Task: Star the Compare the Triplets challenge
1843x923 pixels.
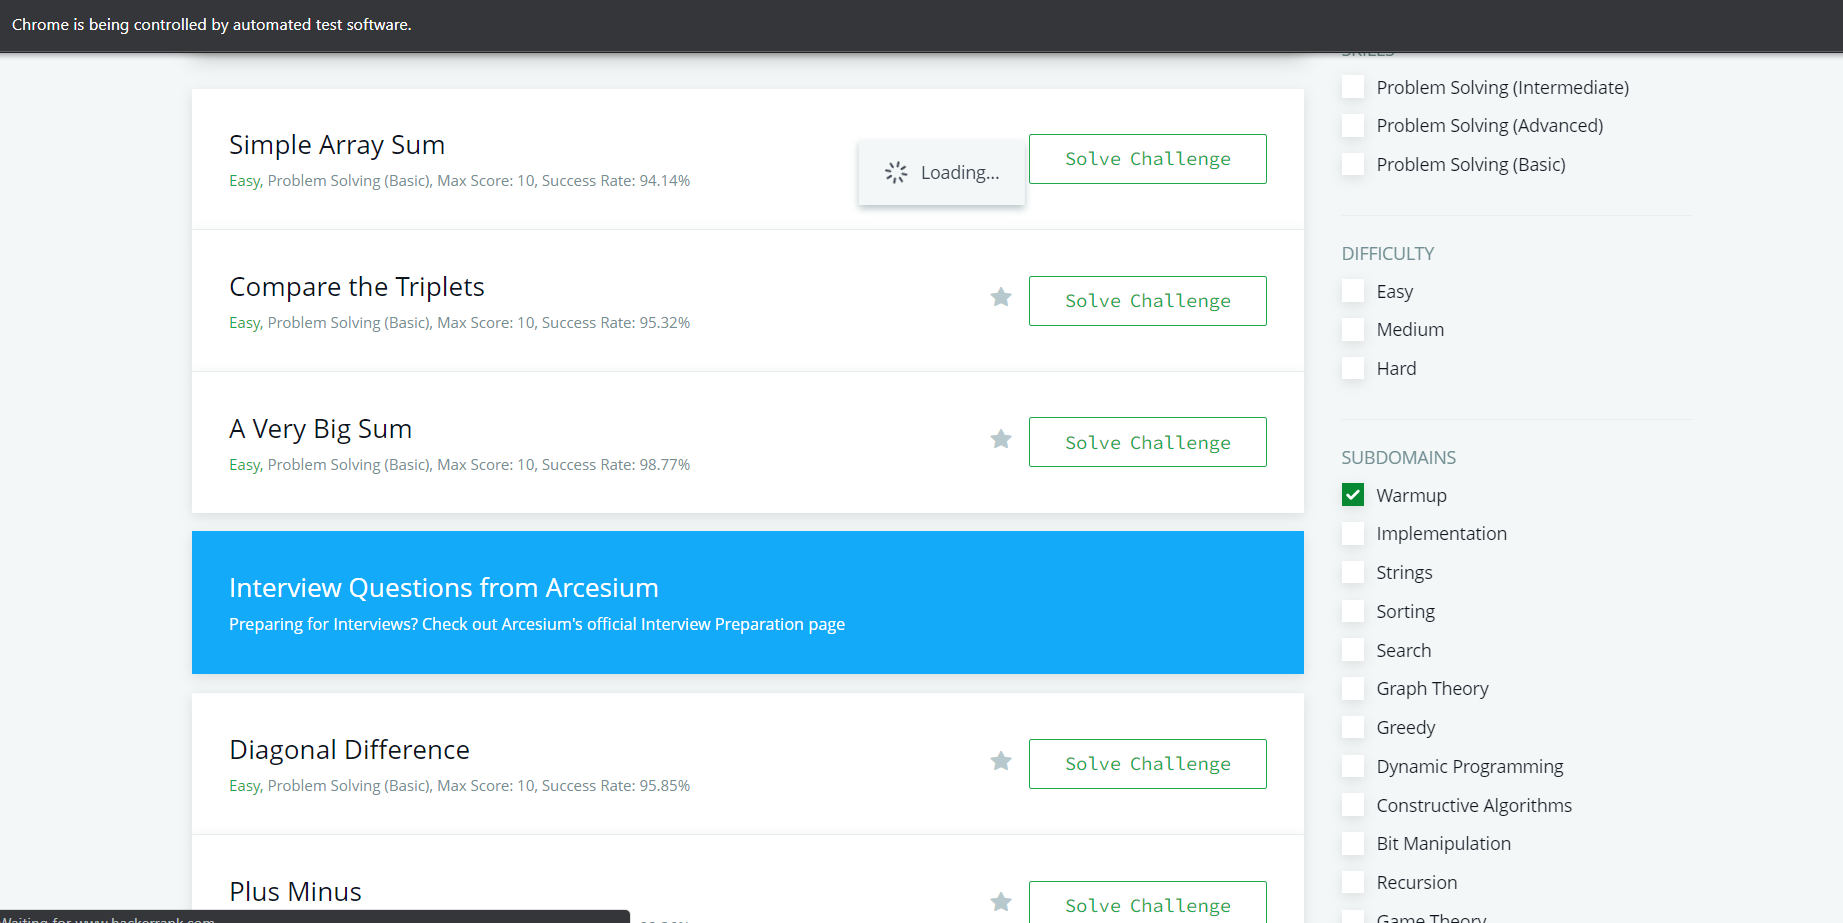Action: coord(1000,297)
